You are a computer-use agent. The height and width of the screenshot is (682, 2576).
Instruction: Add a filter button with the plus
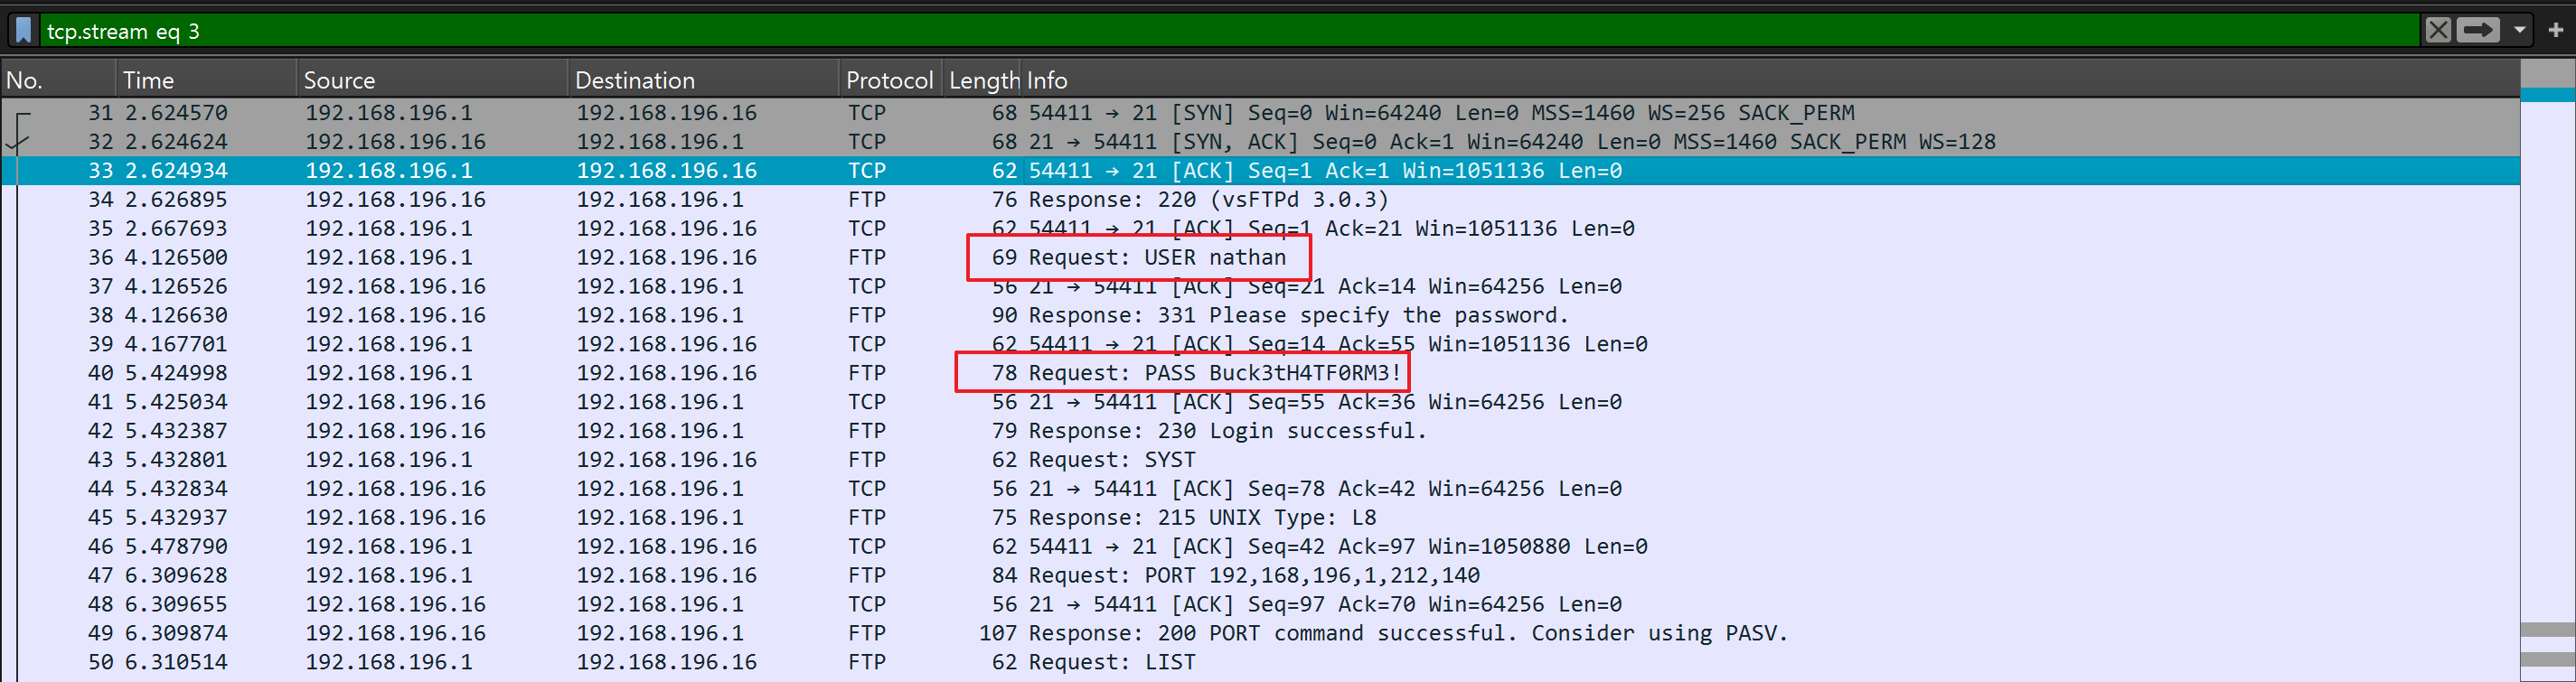click(x=2555, y=30)
